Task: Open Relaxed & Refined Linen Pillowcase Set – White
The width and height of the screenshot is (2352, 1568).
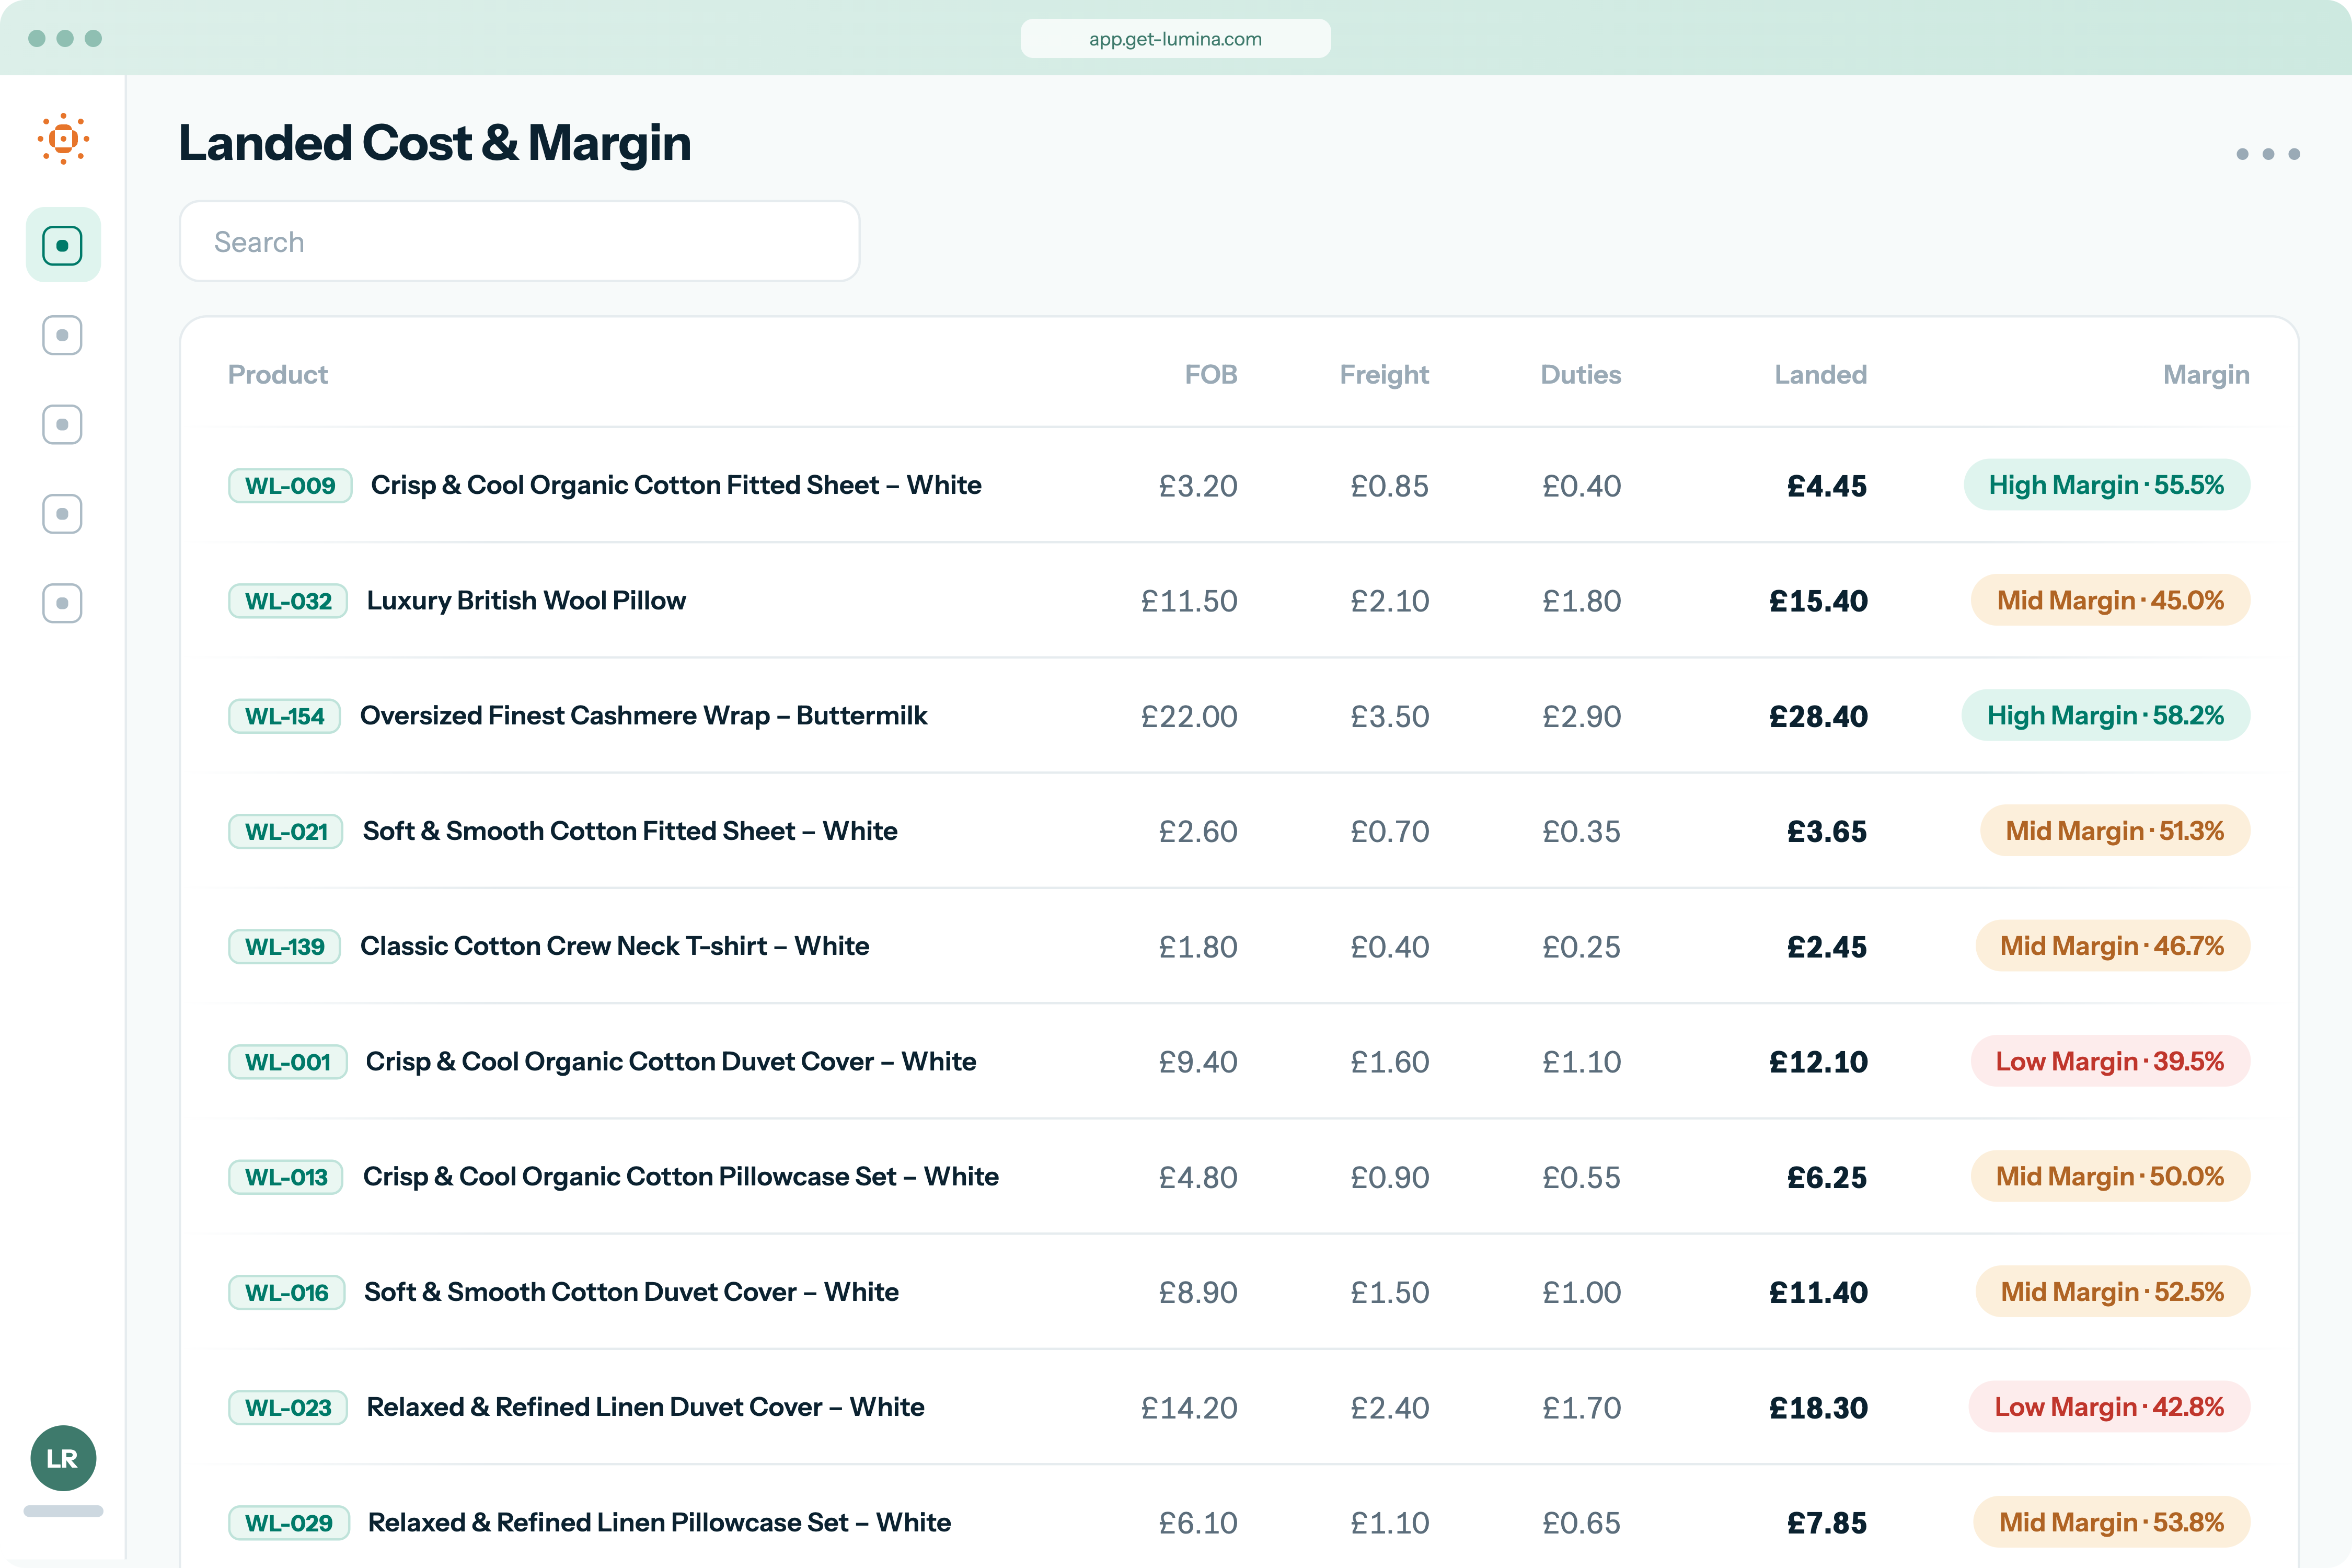Action: tap(659, 1522)
